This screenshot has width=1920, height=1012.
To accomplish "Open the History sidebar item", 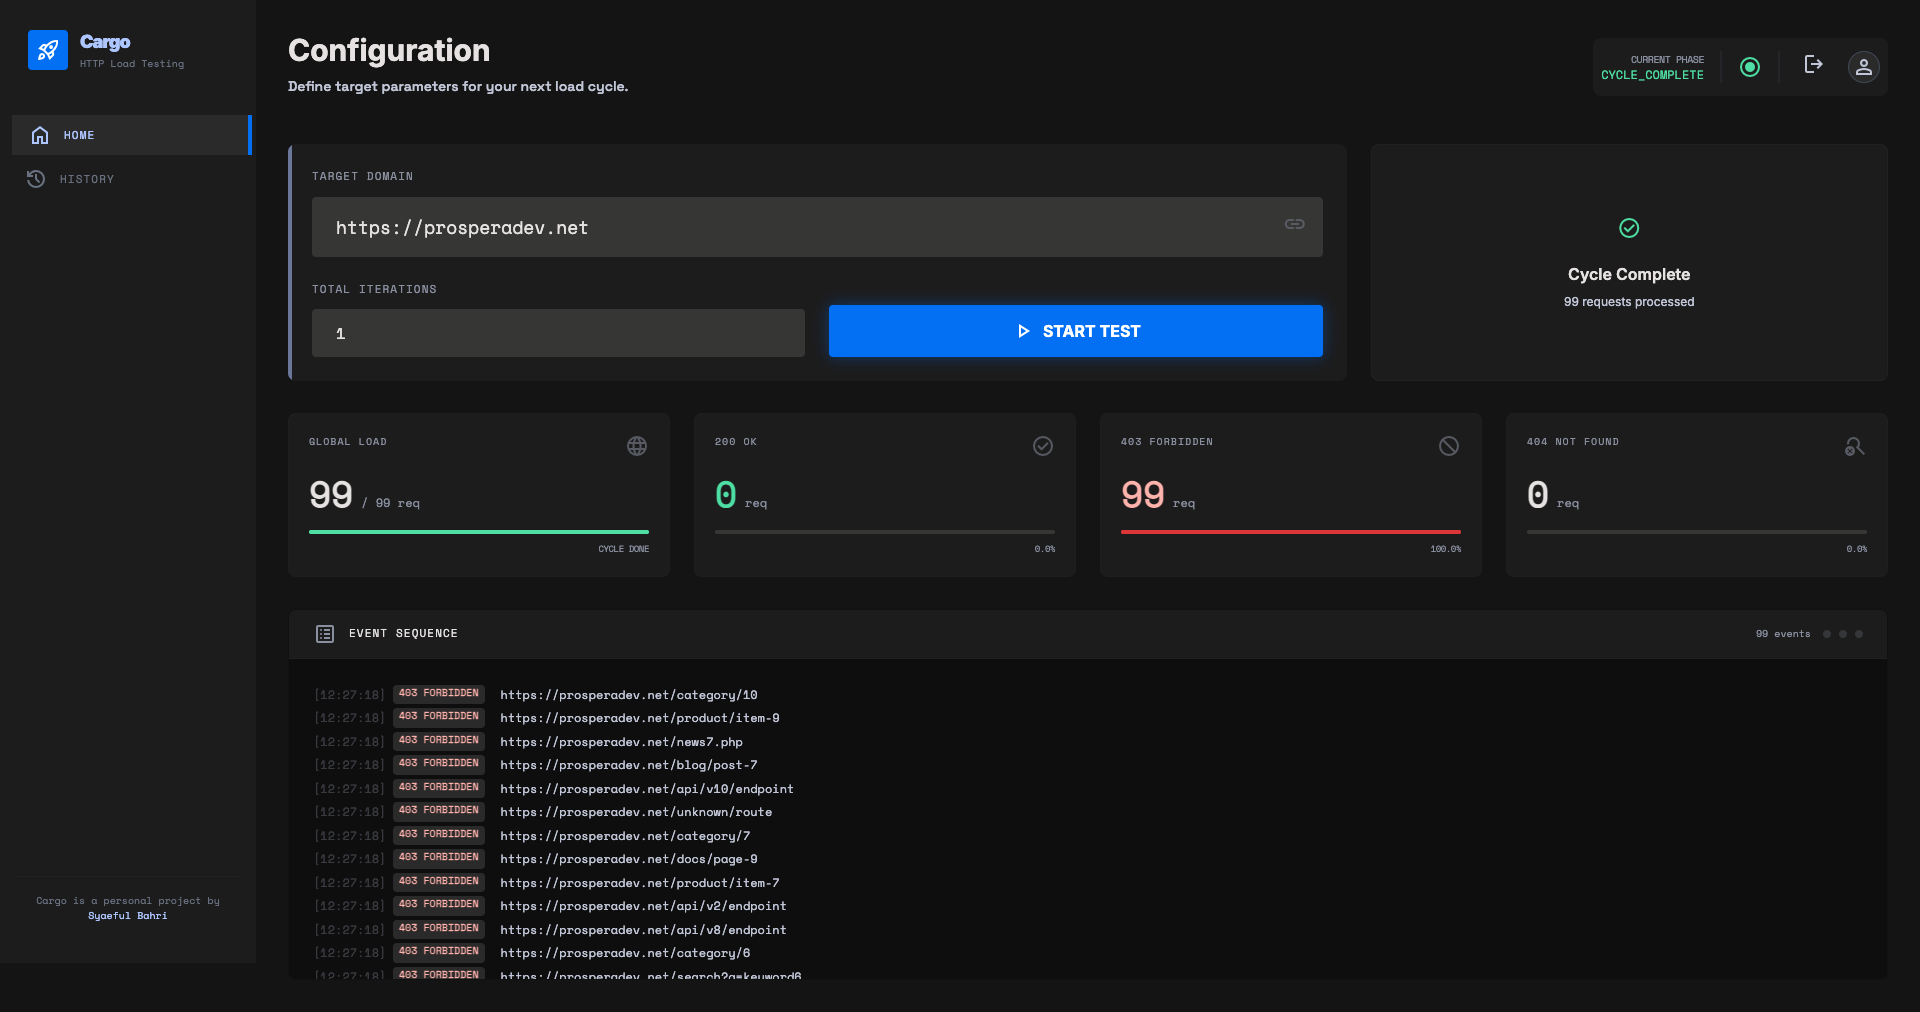I will pyautogui.click(x=87, y=179).
